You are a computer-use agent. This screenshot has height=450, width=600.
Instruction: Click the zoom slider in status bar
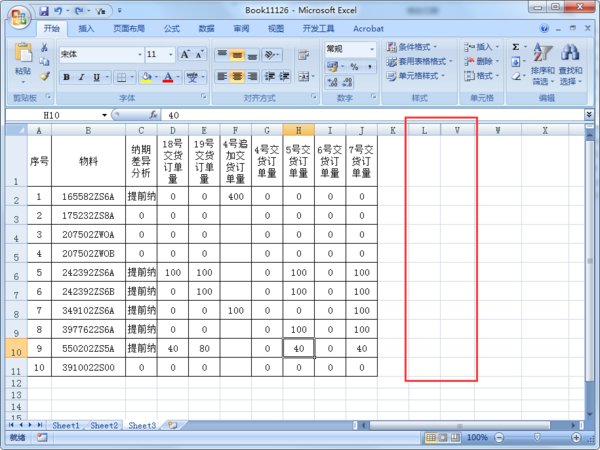tap(537, 438)
